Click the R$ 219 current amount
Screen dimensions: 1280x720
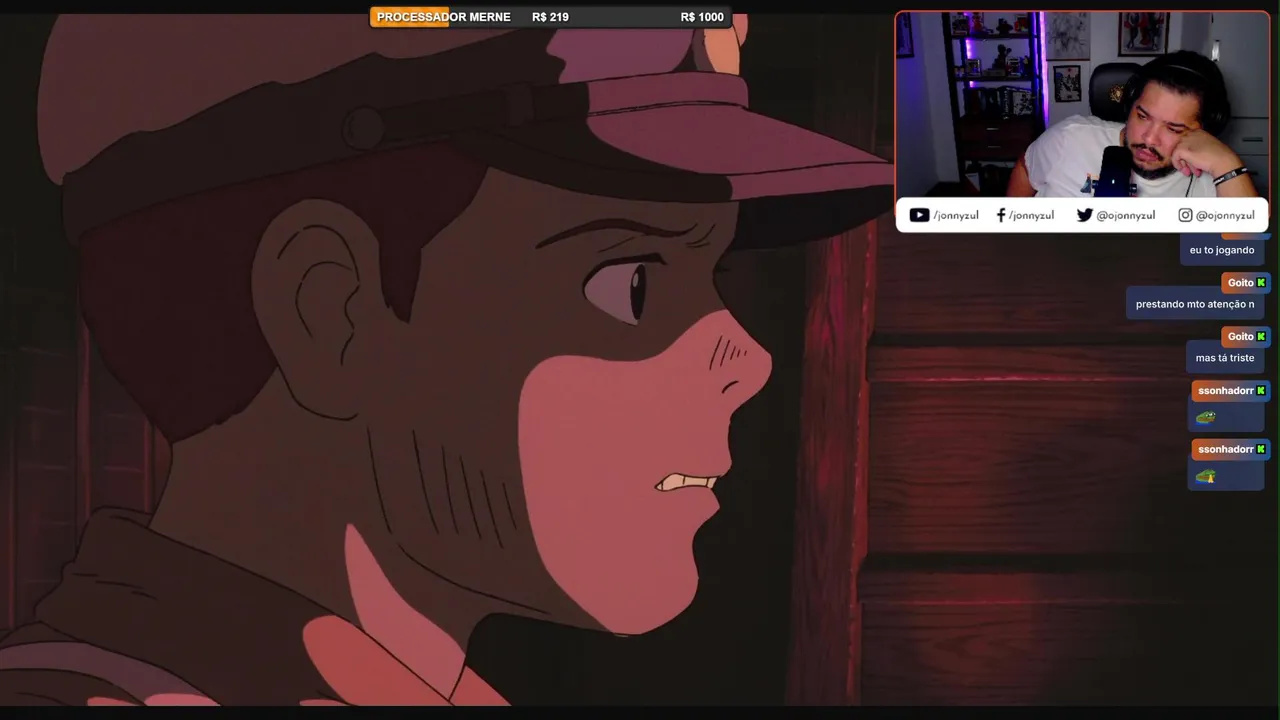point(550,17)
